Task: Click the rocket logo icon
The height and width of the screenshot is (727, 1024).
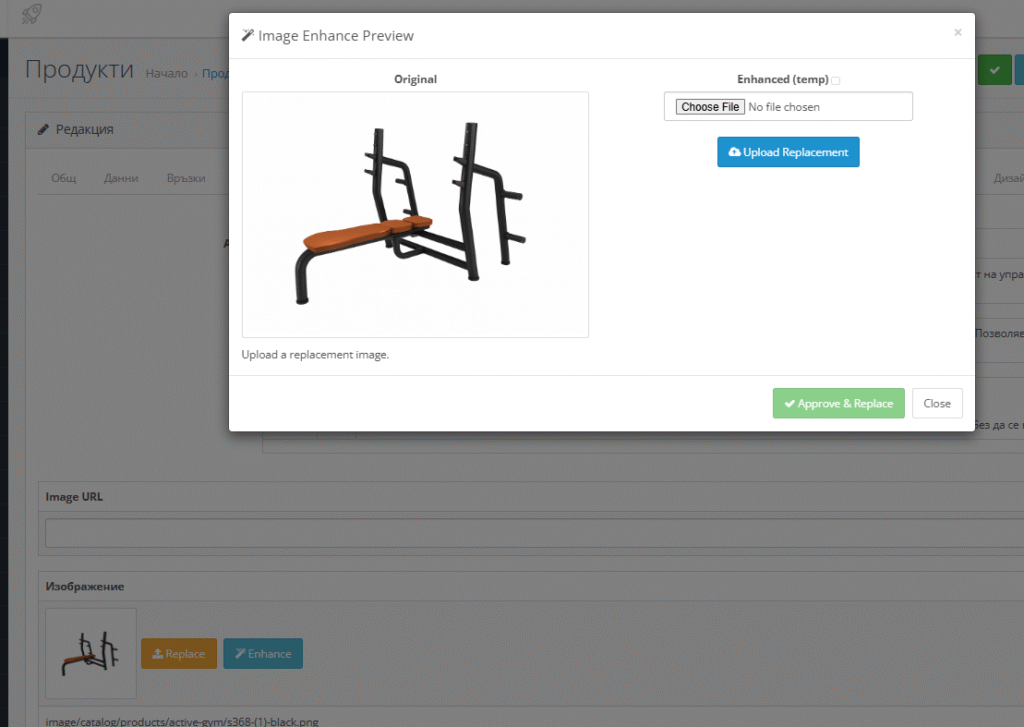Action: point(31,14)
